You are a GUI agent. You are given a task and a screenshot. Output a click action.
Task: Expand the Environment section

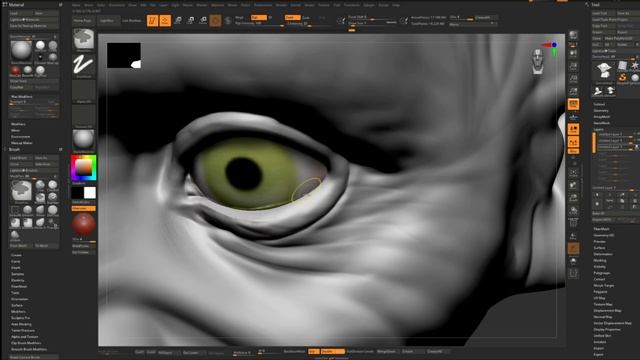pos(21,137)
